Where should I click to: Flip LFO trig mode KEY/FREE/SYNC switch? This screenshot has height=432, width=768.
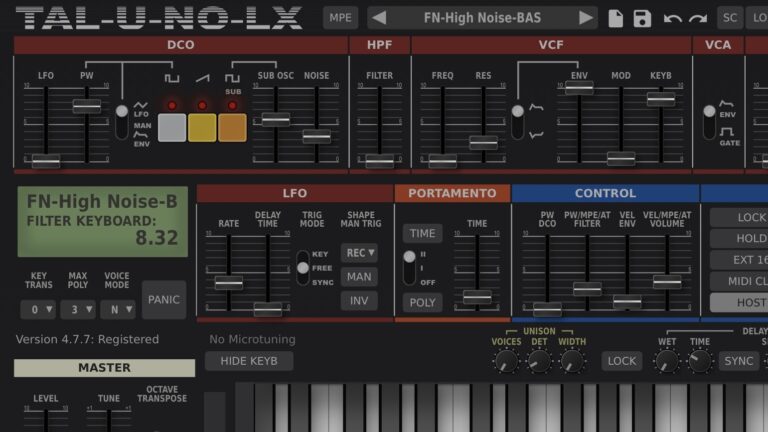[303, 268]
